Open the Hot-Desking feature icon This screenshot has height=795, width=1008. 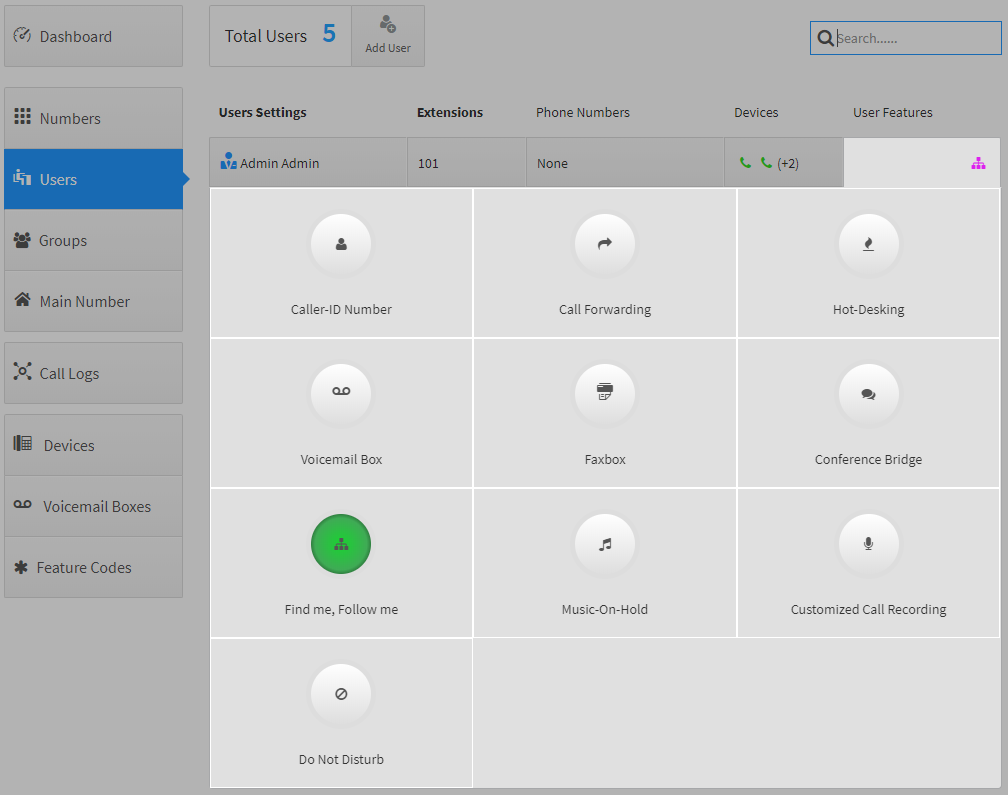(x=868, y=244)
